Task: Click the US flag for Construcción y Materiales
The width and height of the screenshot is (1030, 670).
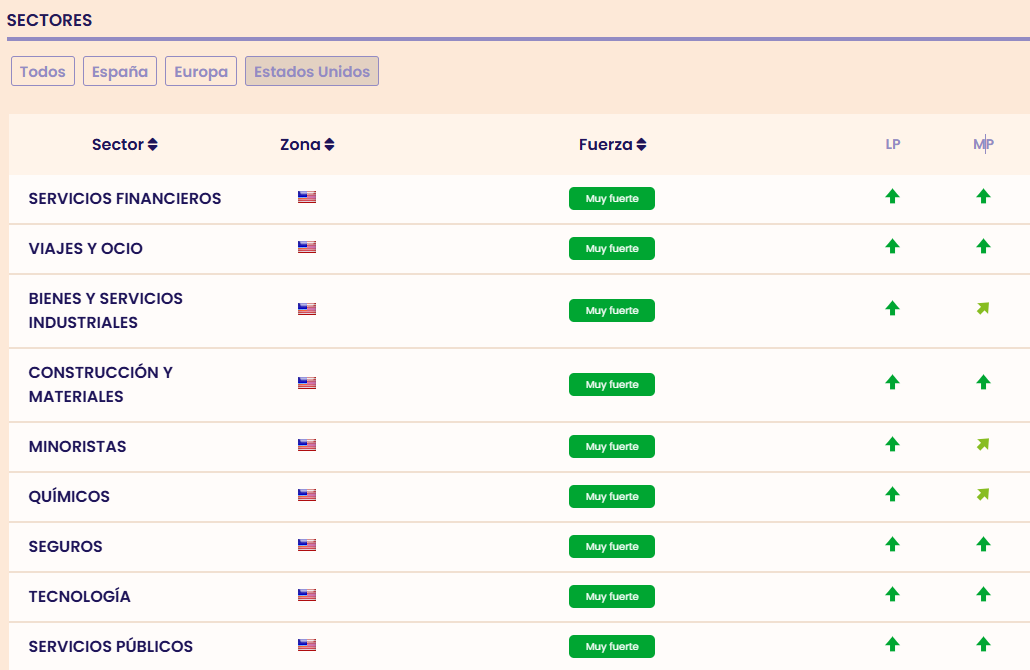Action: tap(307, 383)
